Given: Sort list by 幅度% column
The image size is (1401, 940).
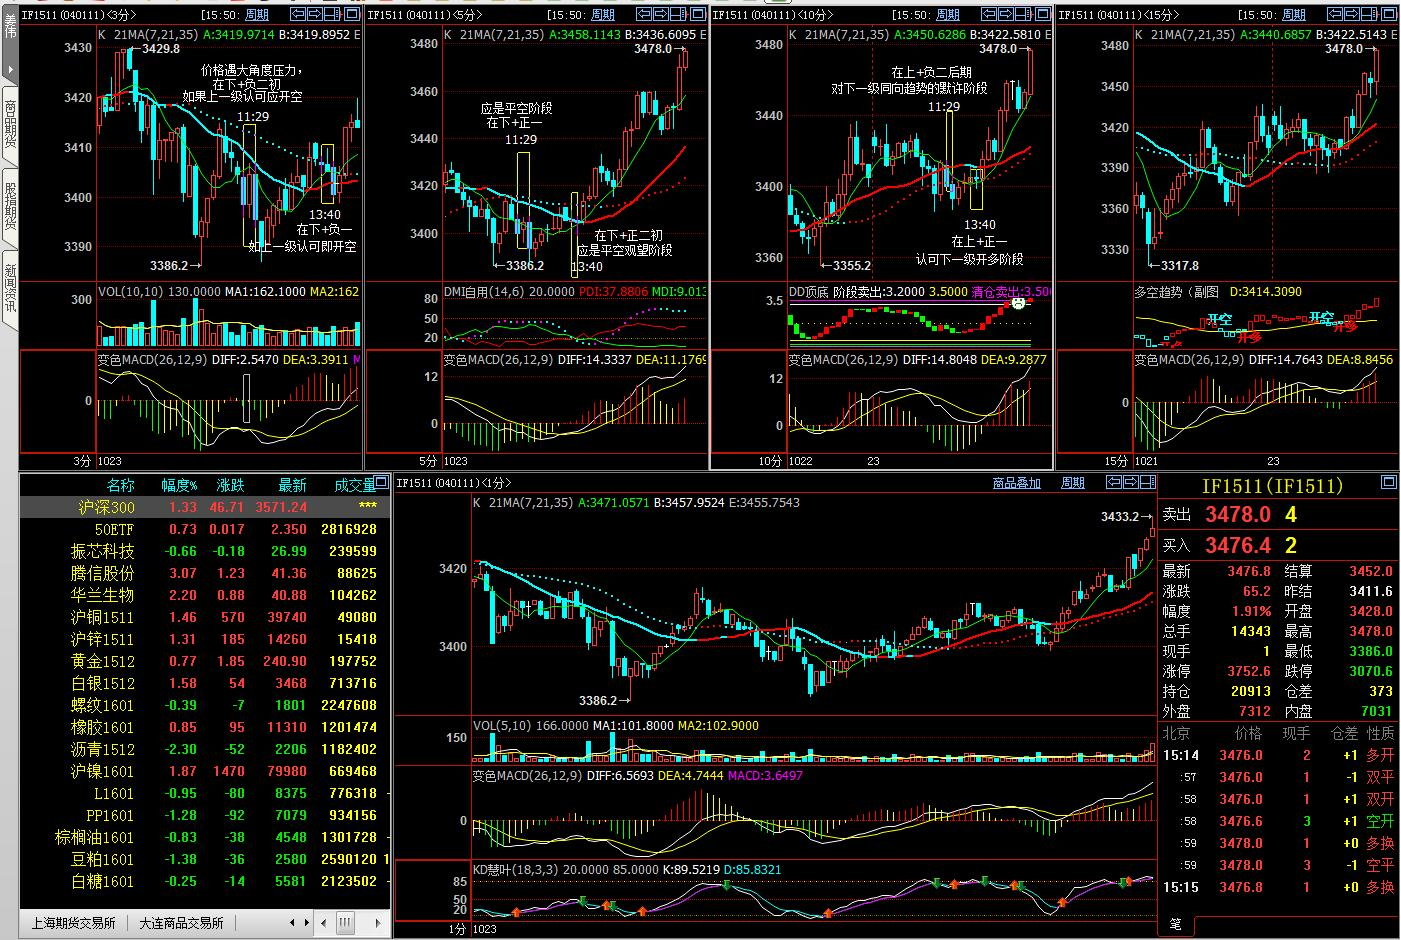Looking at the screenshot, I should click(179, 485).
